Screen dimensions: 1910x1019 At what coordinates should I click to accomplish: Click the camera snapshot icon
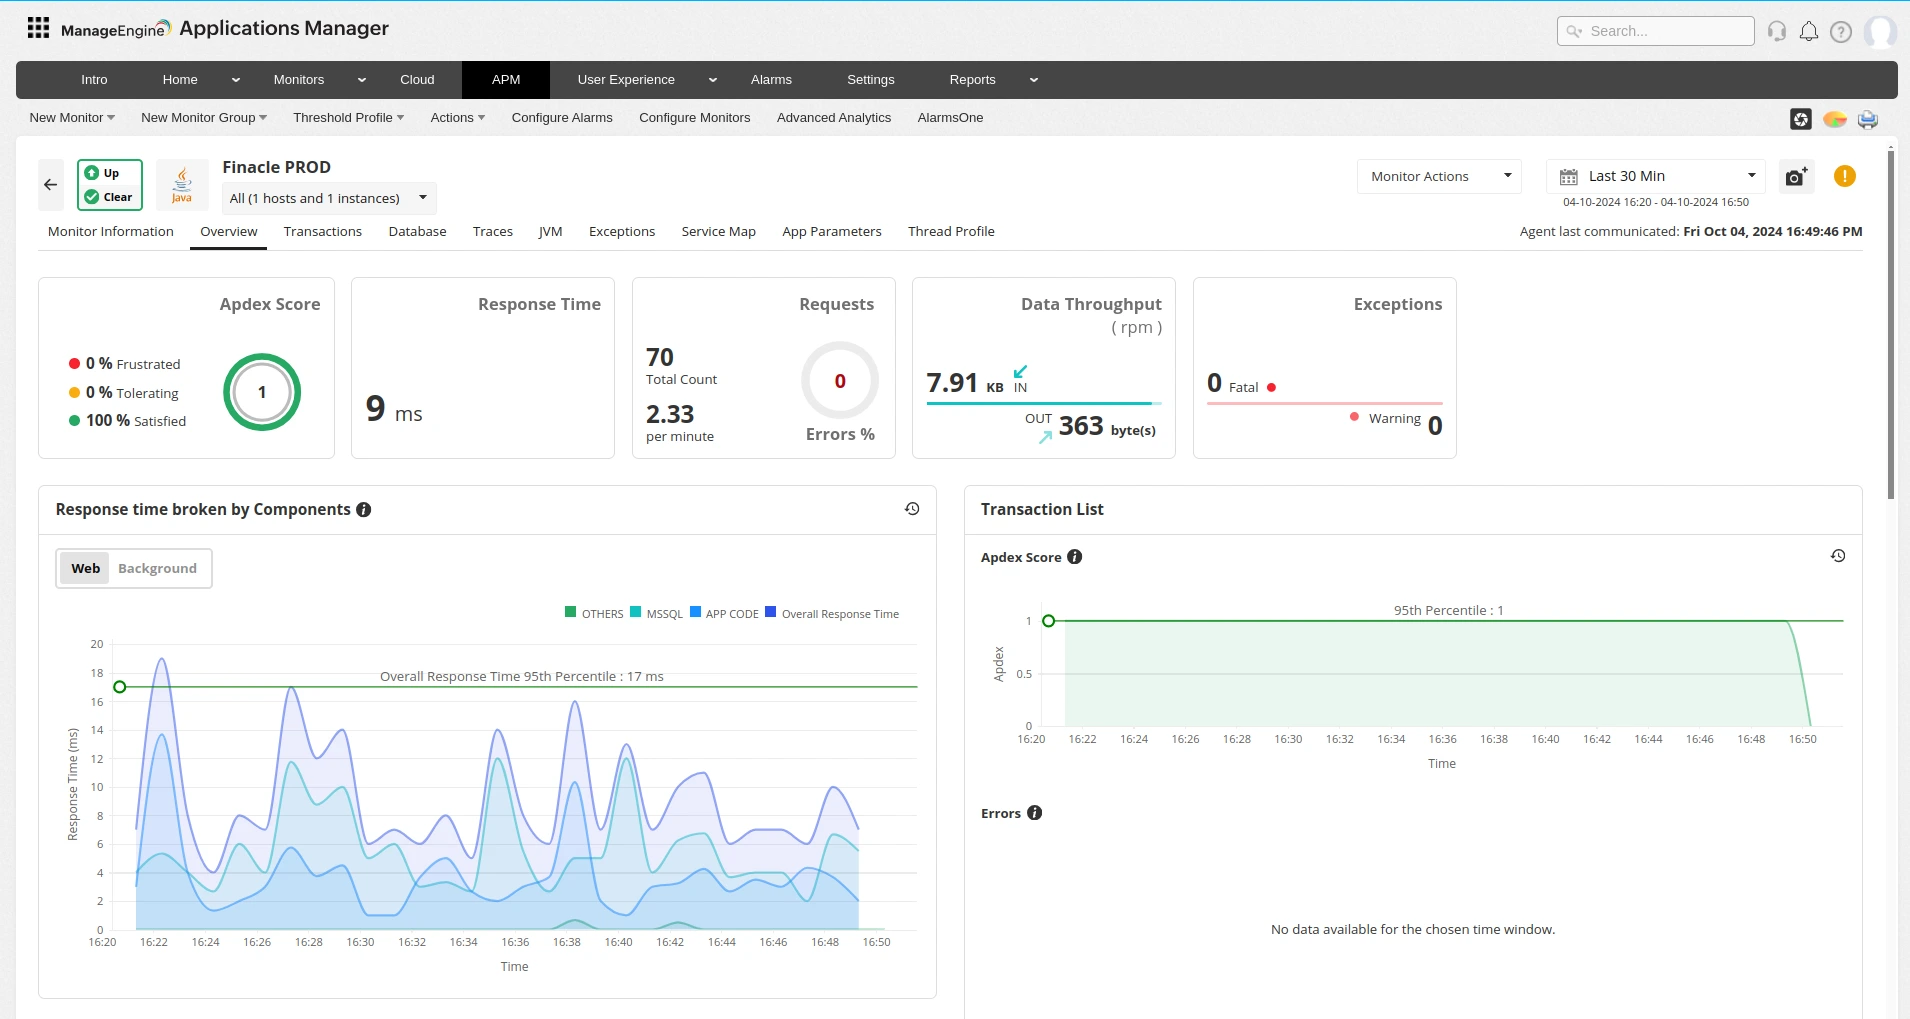1796,177
